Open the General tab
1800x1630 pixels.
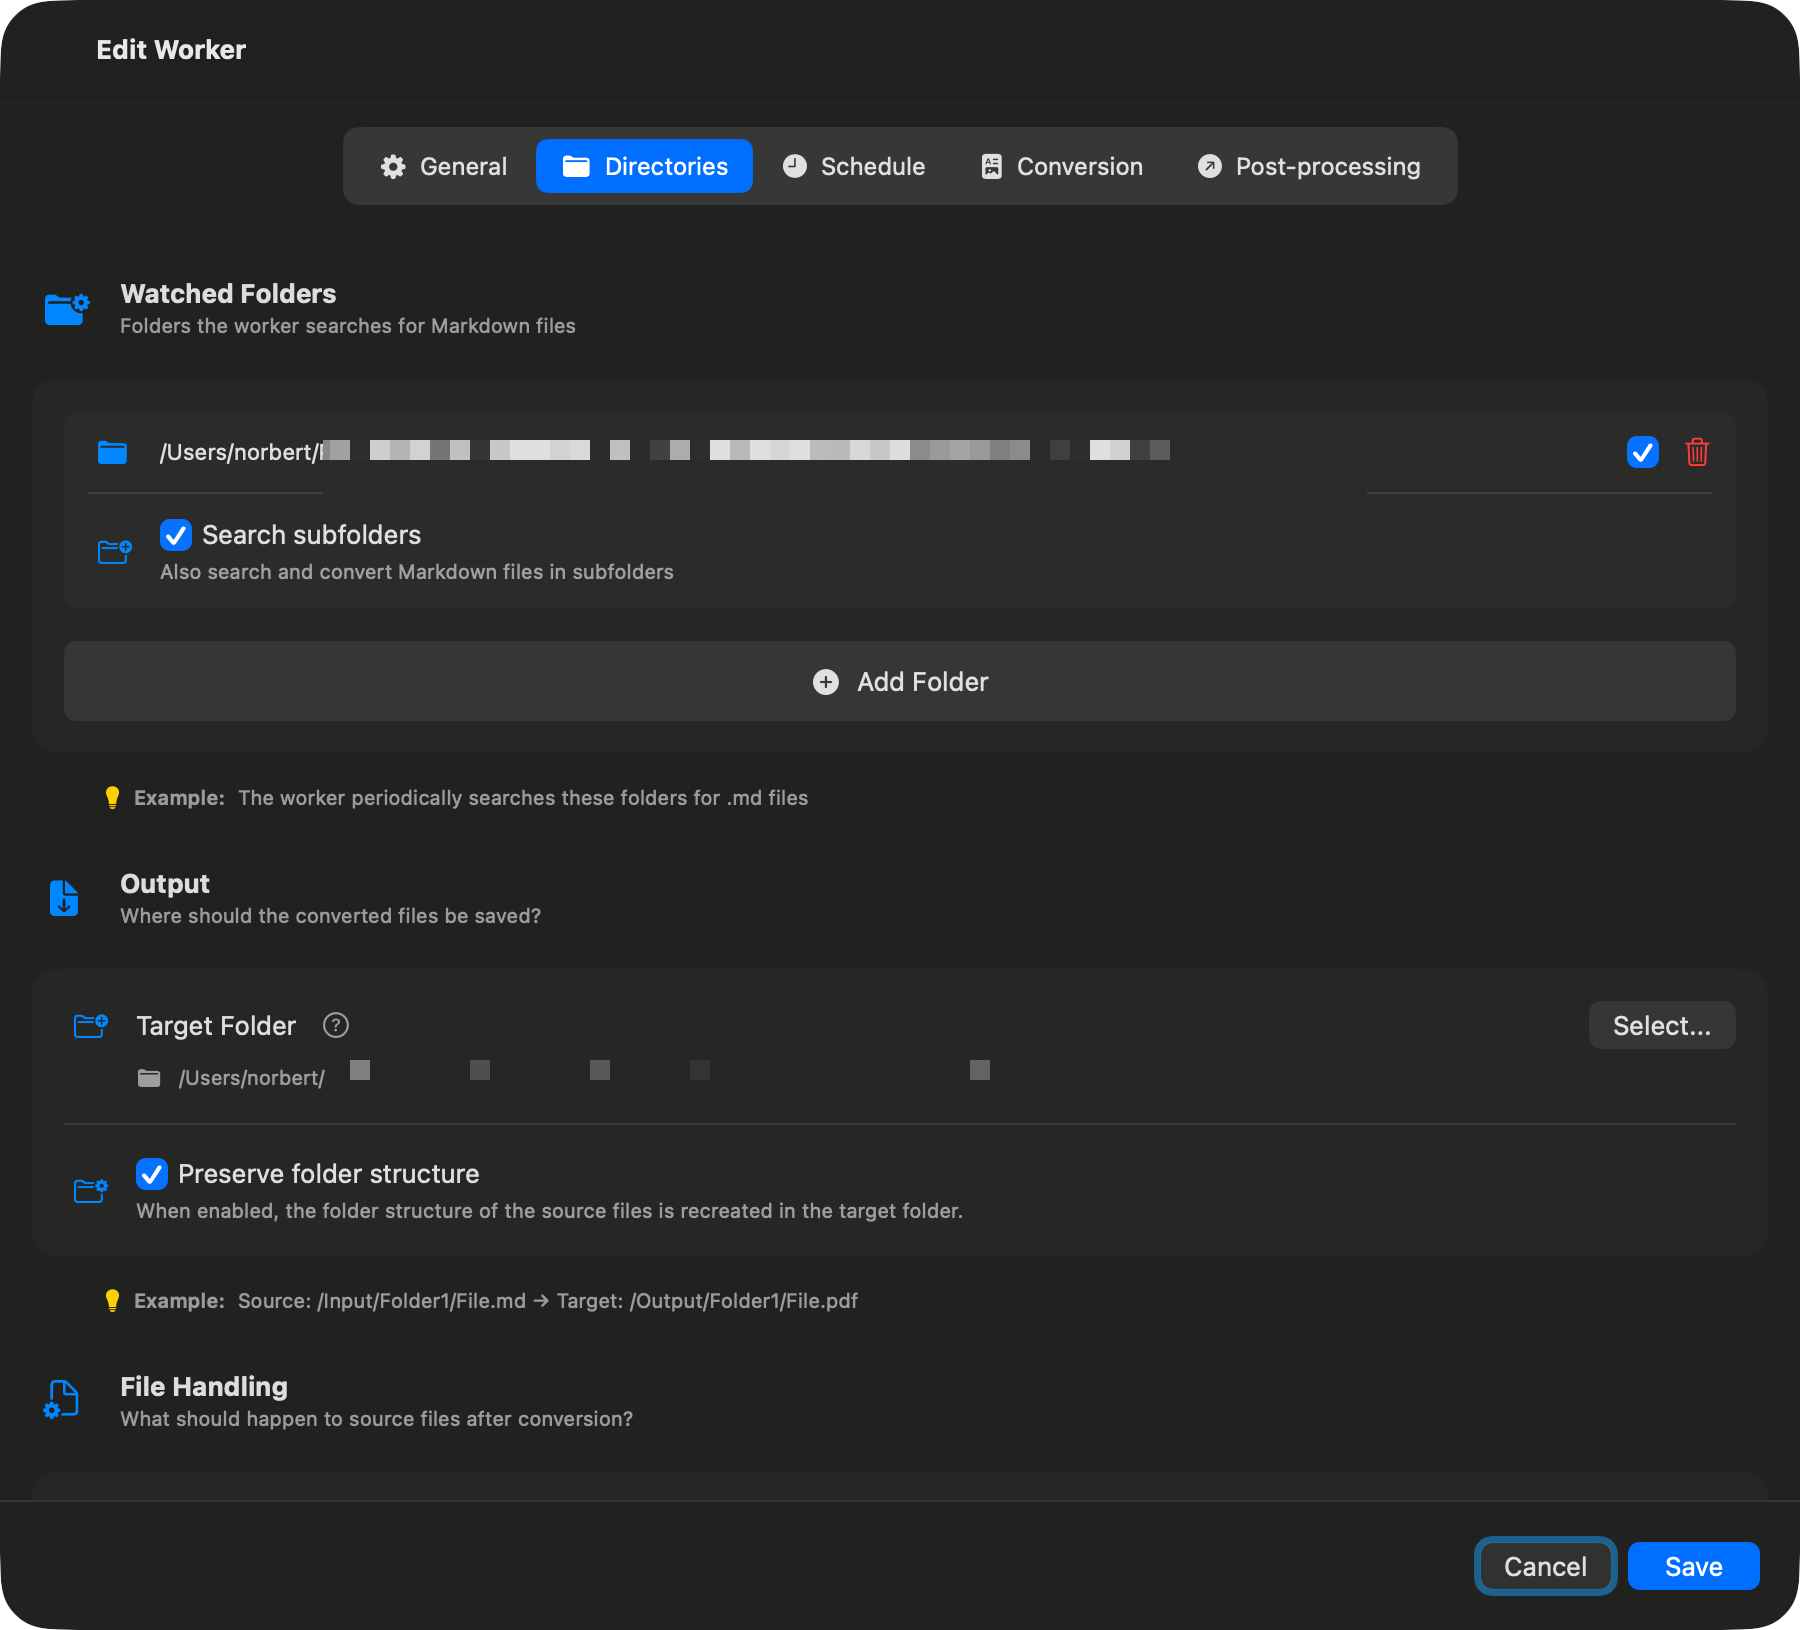pos(444,166)
